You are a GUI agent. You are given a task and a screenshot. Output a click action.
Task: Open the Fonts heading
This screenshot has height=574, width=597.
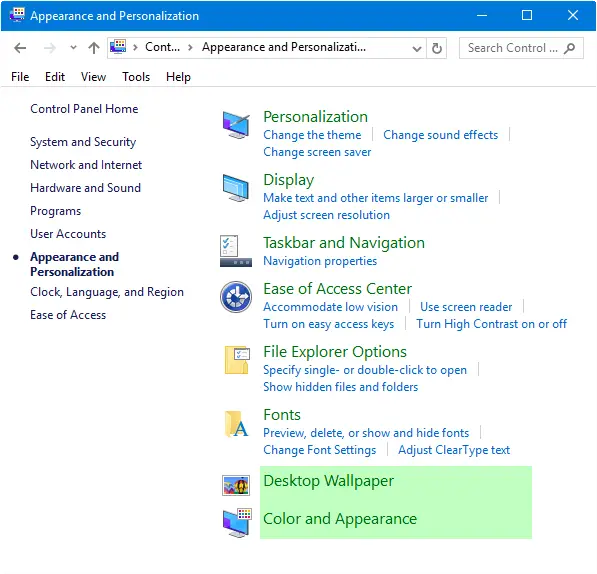(282, 415)
